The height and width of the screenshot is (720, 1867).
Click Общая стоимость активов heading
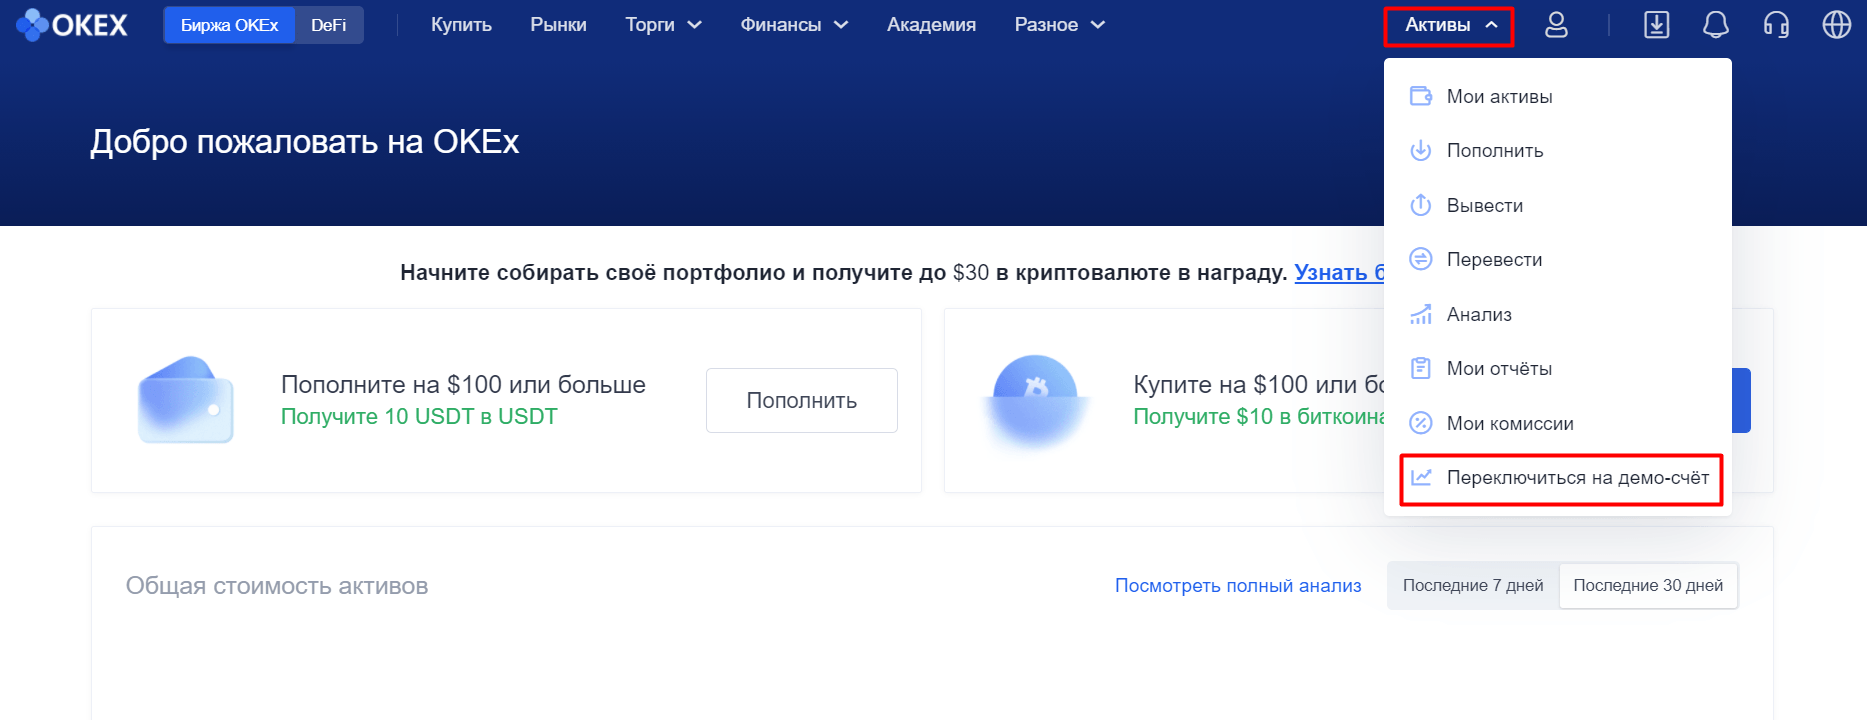[277, 586]
